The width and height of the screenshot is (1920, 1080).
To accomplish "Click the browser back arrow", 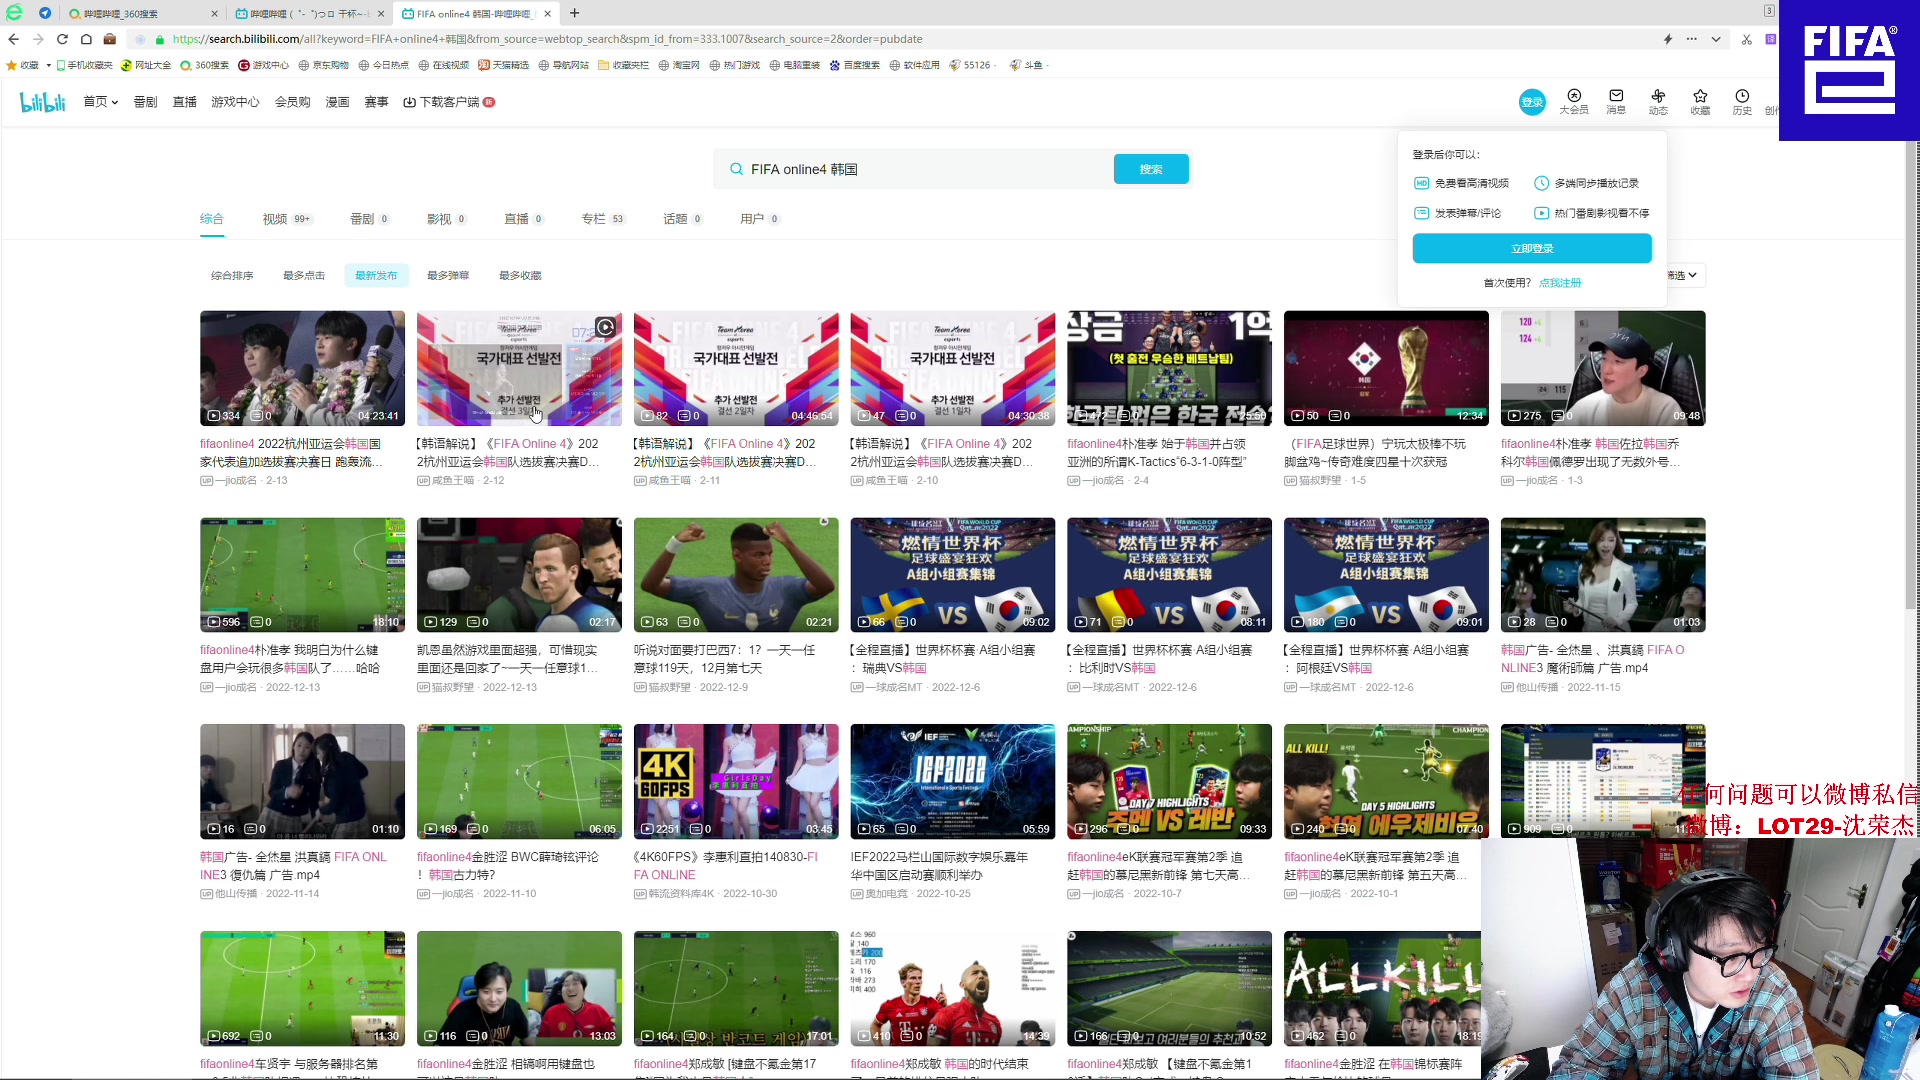I will (13, 39).
